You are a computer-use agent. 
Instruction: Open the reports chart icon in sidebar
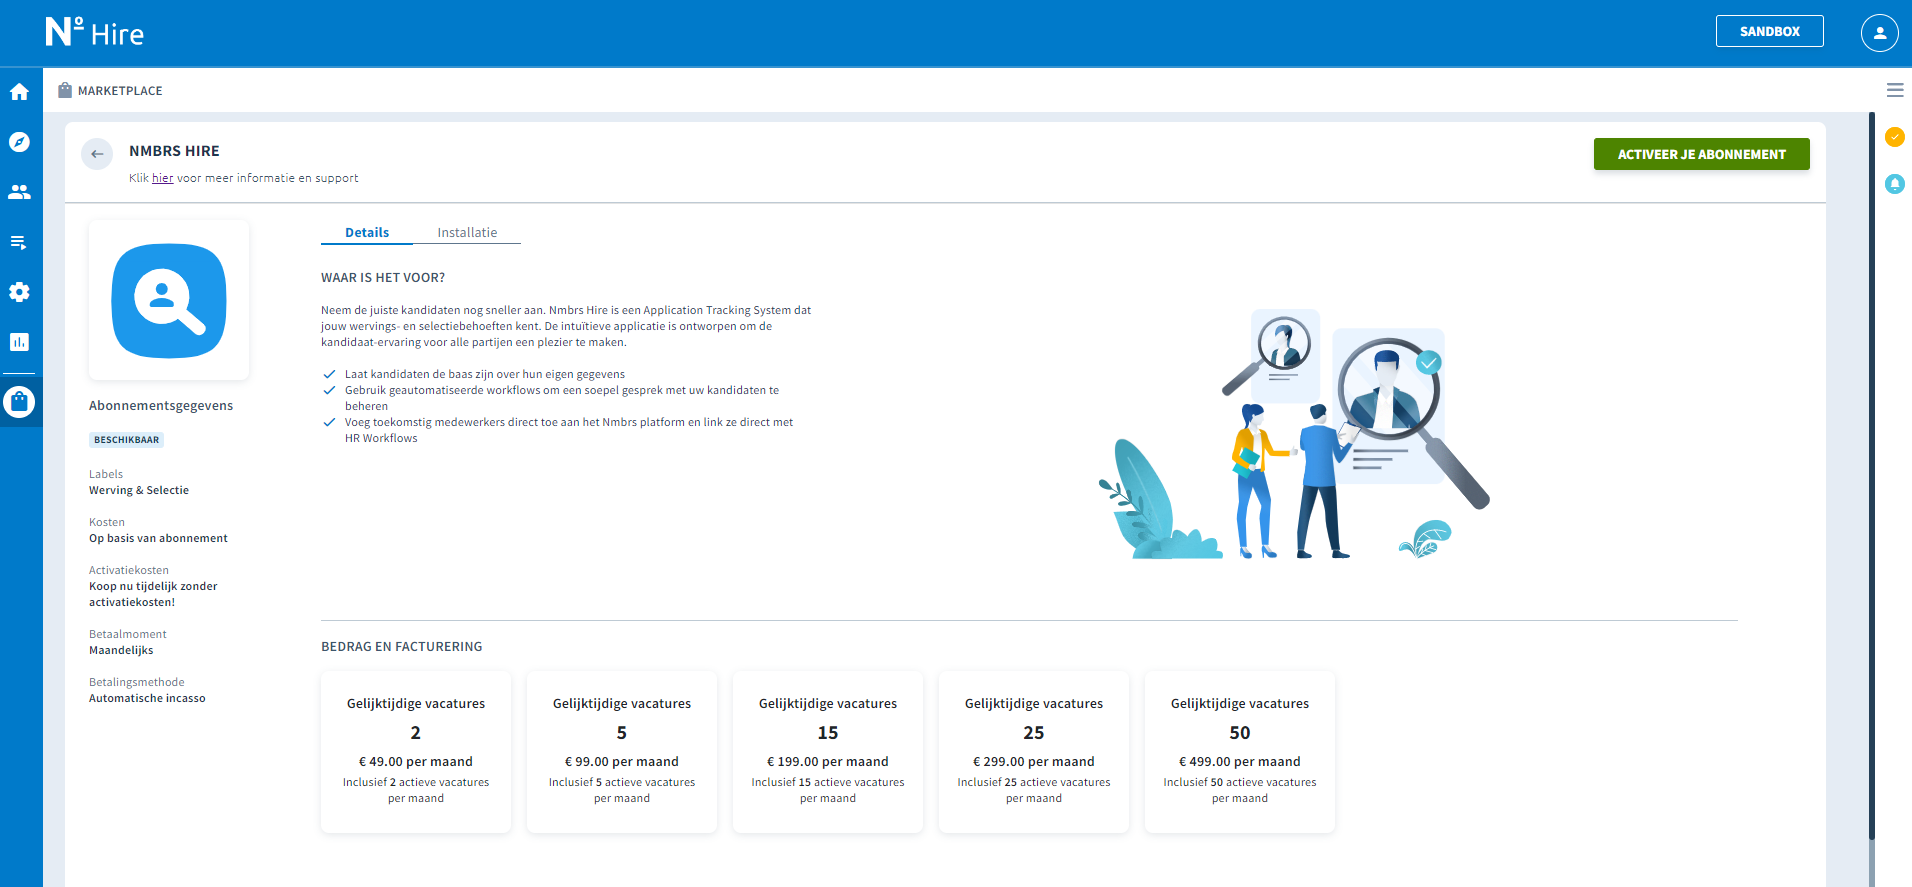19,342
